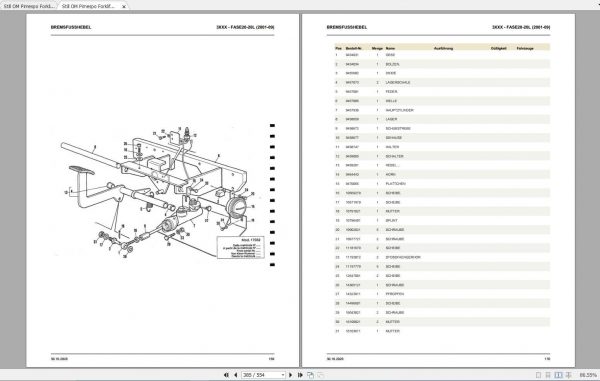Go to the next page
This screenshot has height=381, width=600.
290,375
